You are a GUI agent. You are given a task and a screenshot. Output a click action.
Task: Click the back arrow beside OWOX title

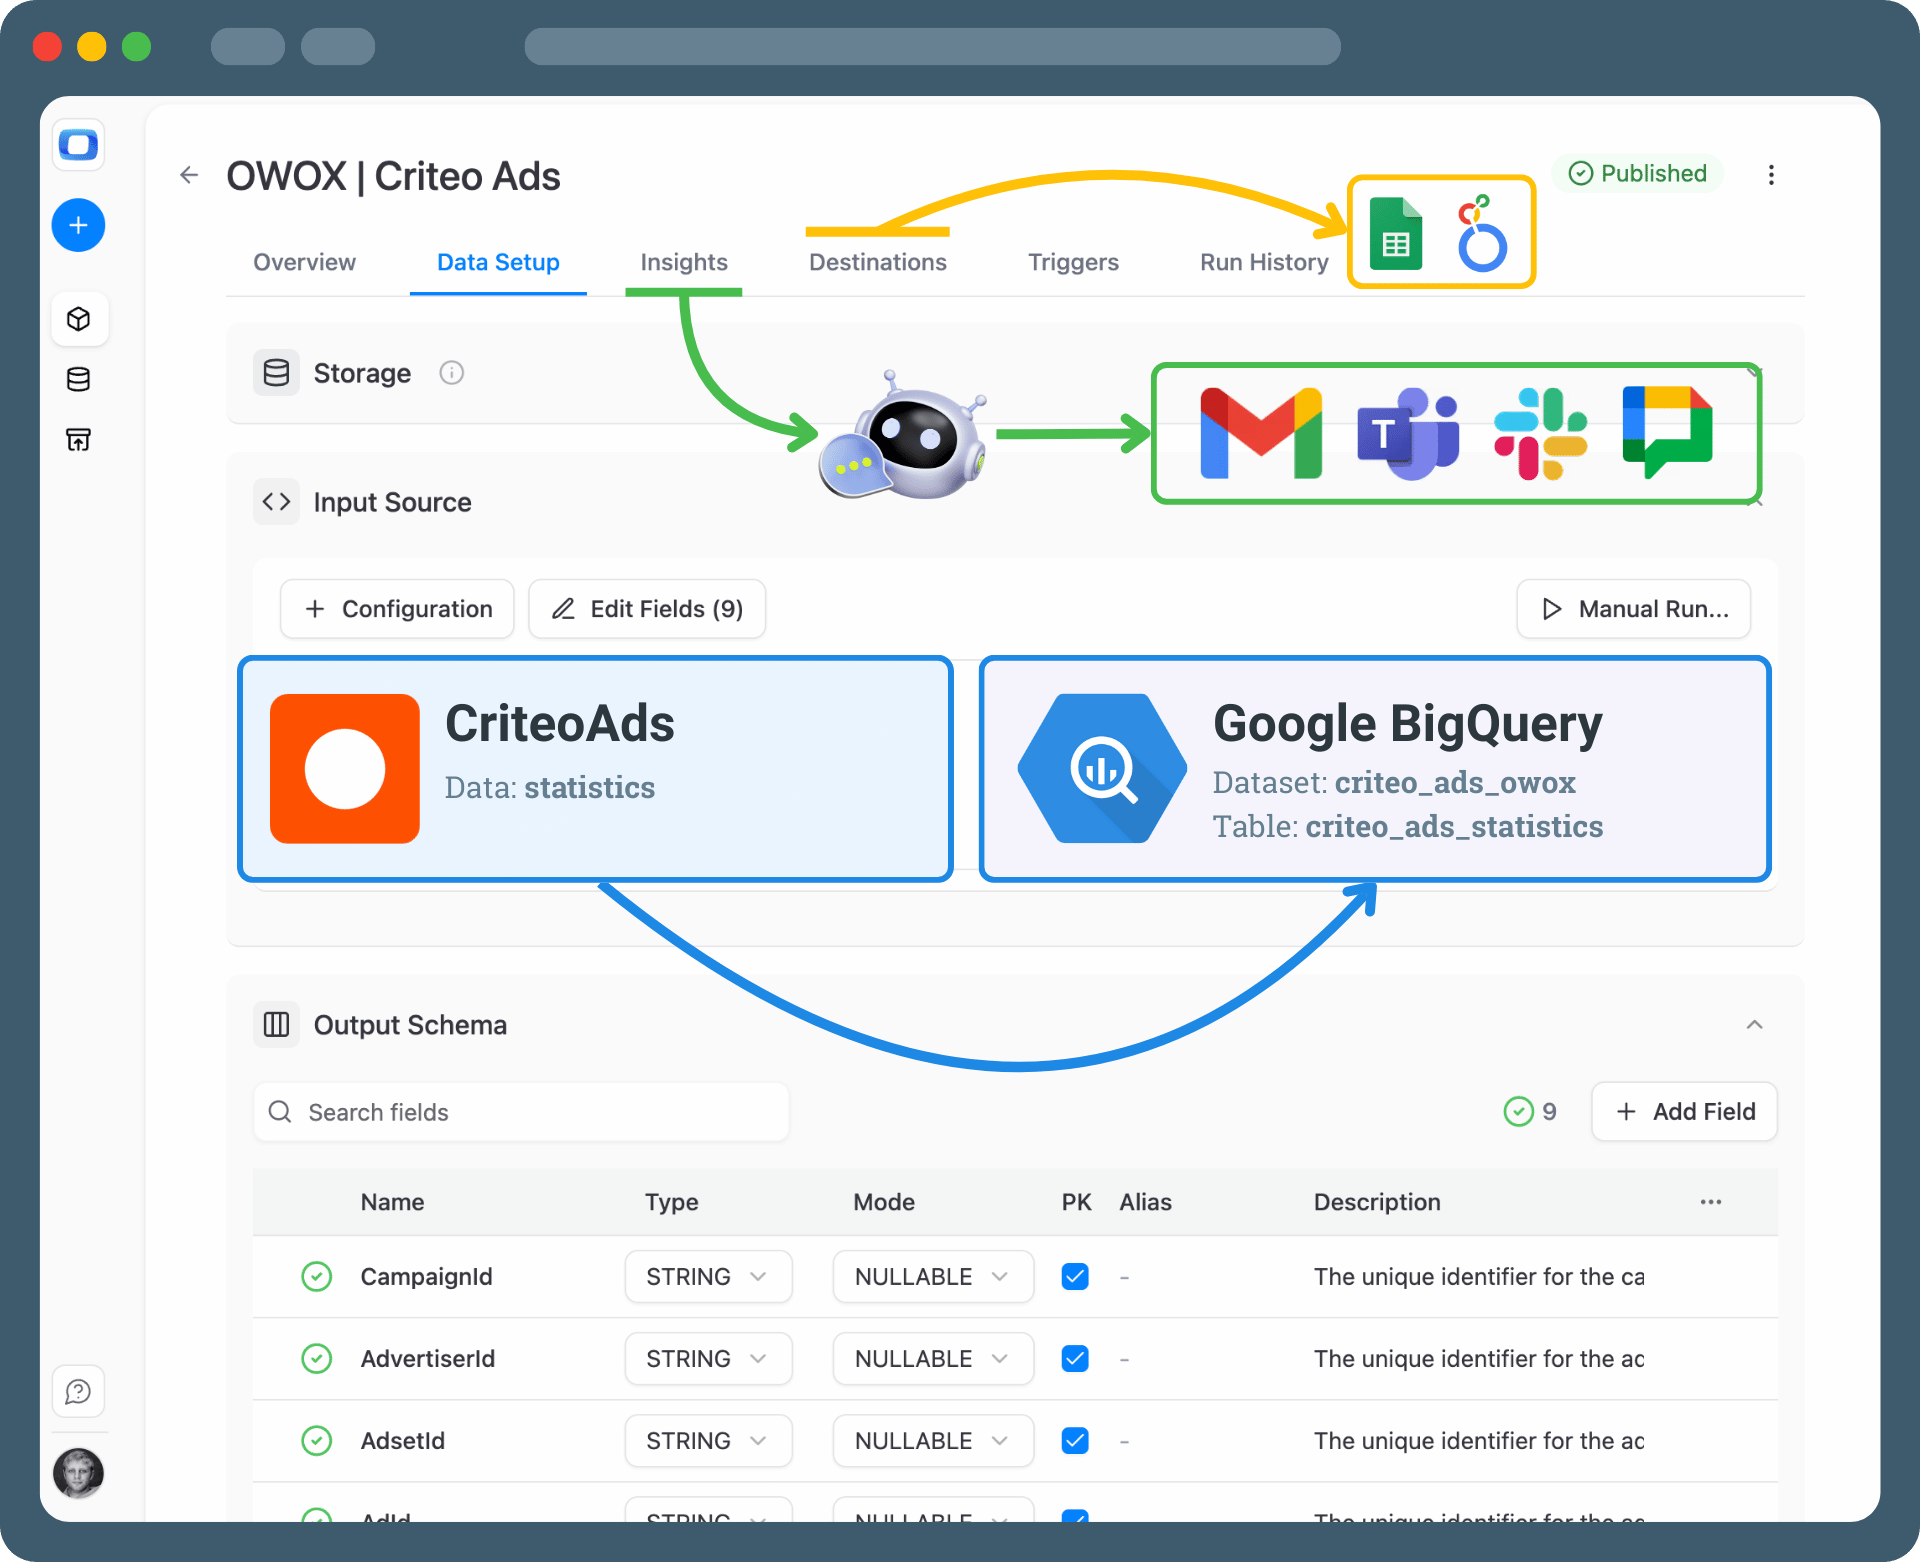(x=189, y=176)
